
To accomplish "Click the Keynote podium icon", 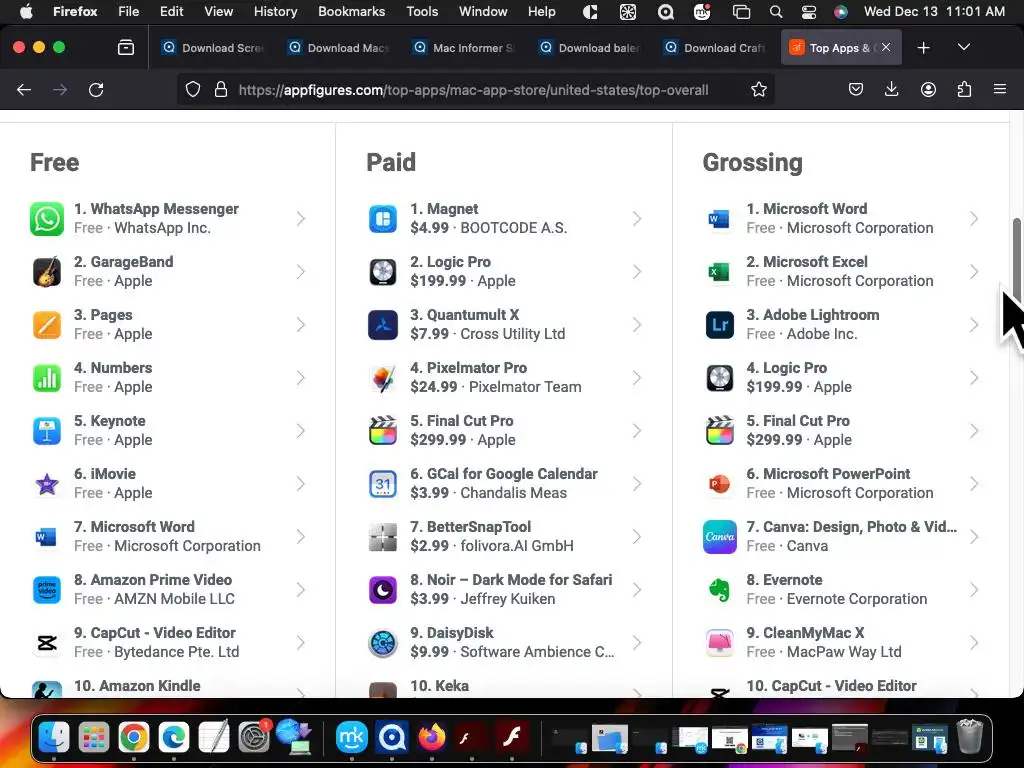I will click(47, 430).
